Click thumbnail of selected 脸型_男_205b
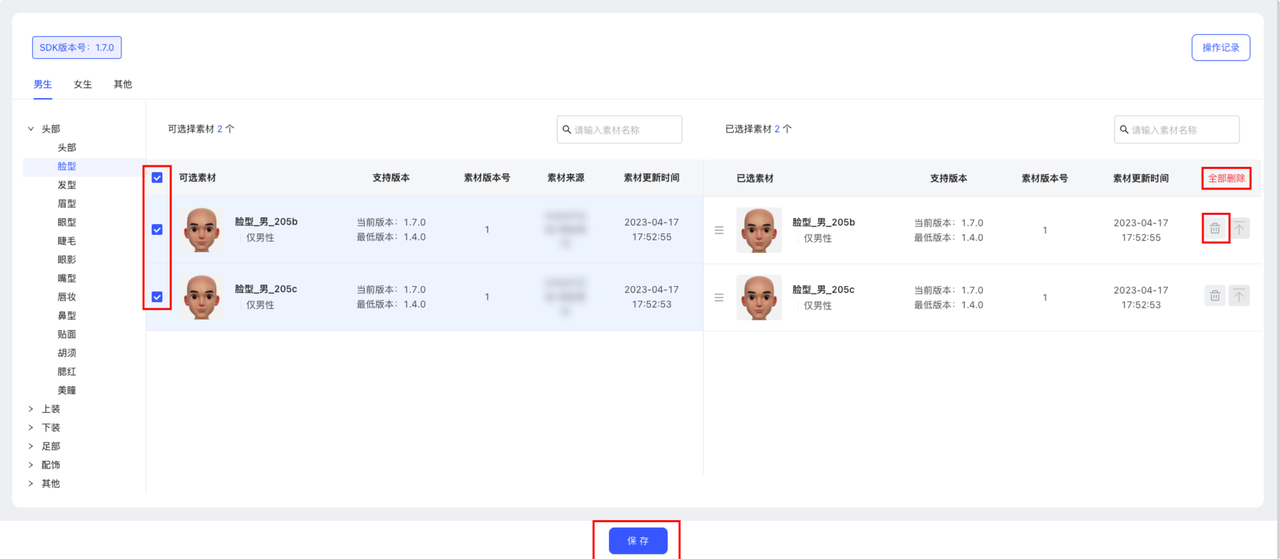Viewport: 1280px width, 559px height. pyautogui.click(x=759, y=230)
